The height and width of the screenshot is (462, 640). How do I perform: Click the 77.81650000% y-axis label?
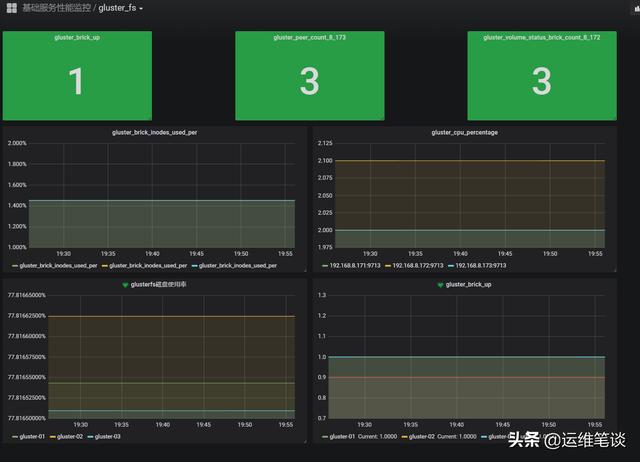(x=27, y=418)
